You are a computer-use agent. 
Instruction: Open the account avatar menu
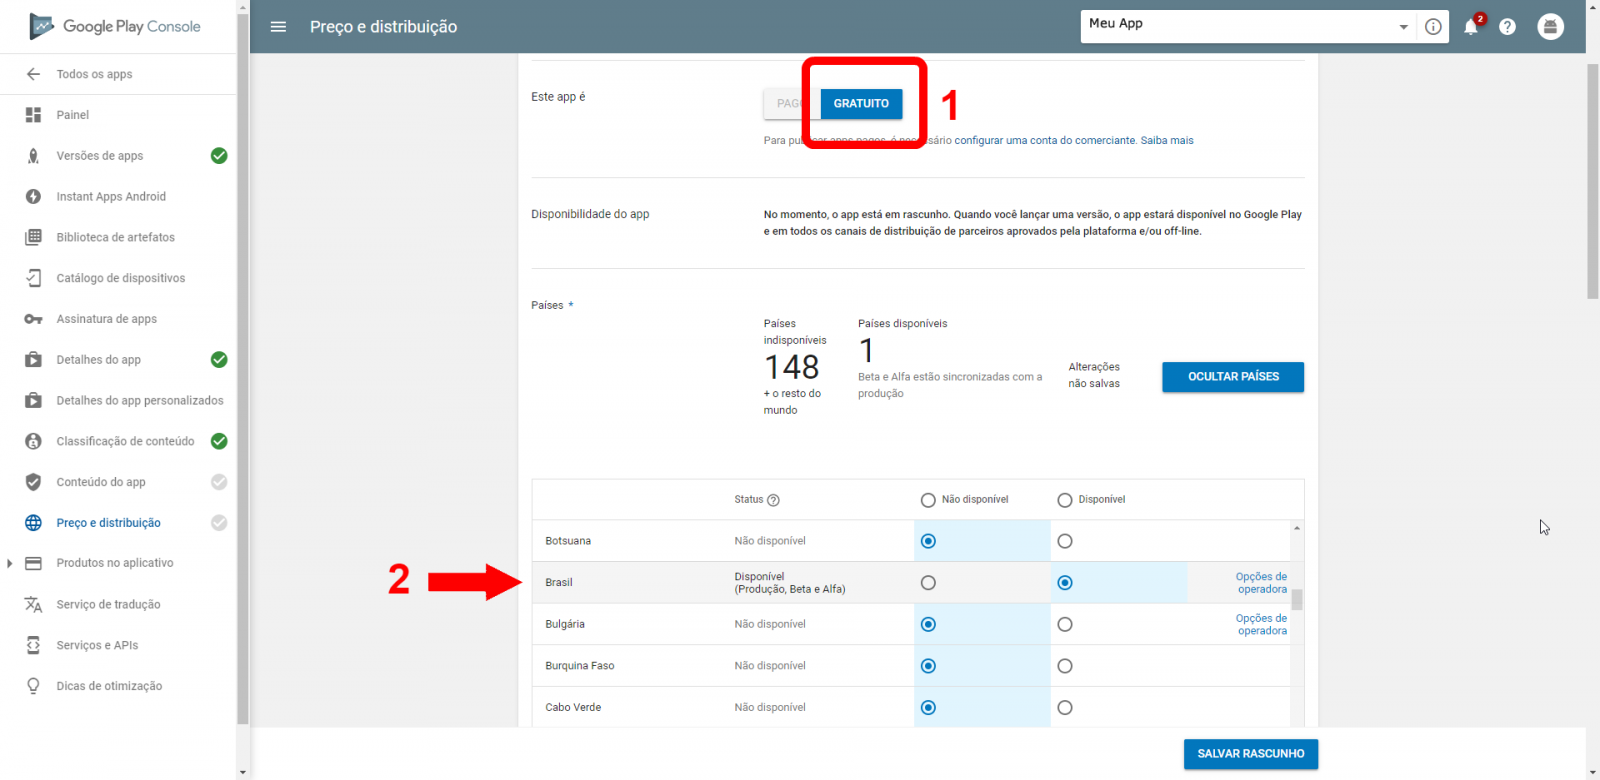(x=1550, y=27)
